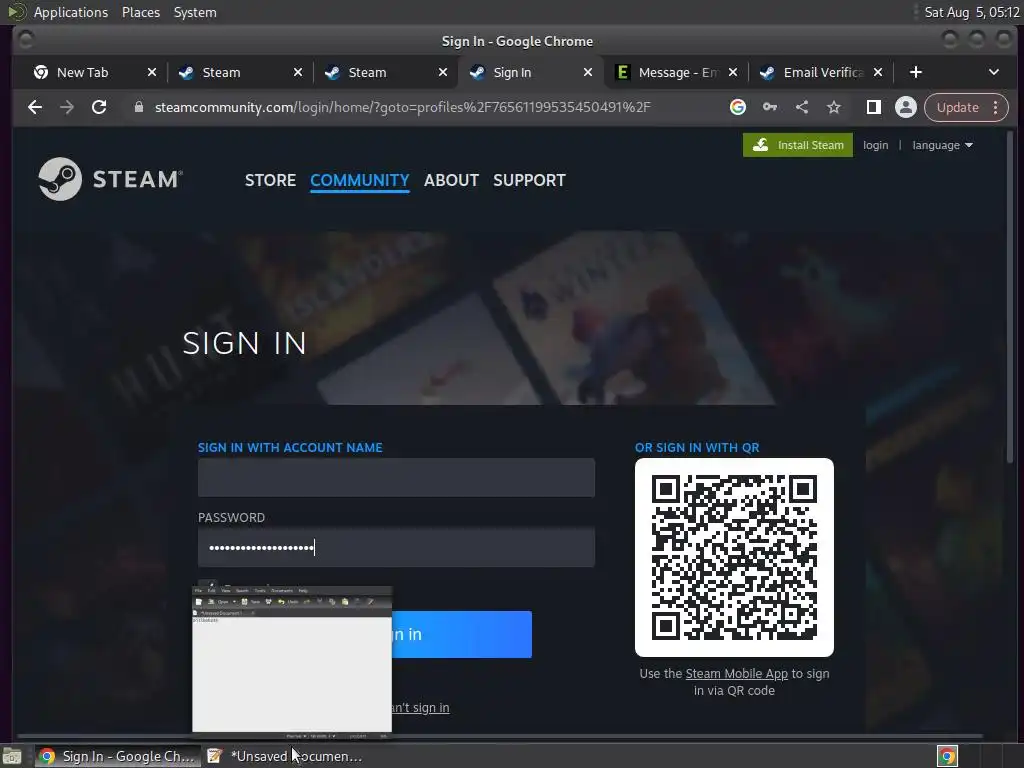The width and height of the screenshot is (1024, 768).
Task: Switch to the Message - Email tab
Action: coord(677,72)
